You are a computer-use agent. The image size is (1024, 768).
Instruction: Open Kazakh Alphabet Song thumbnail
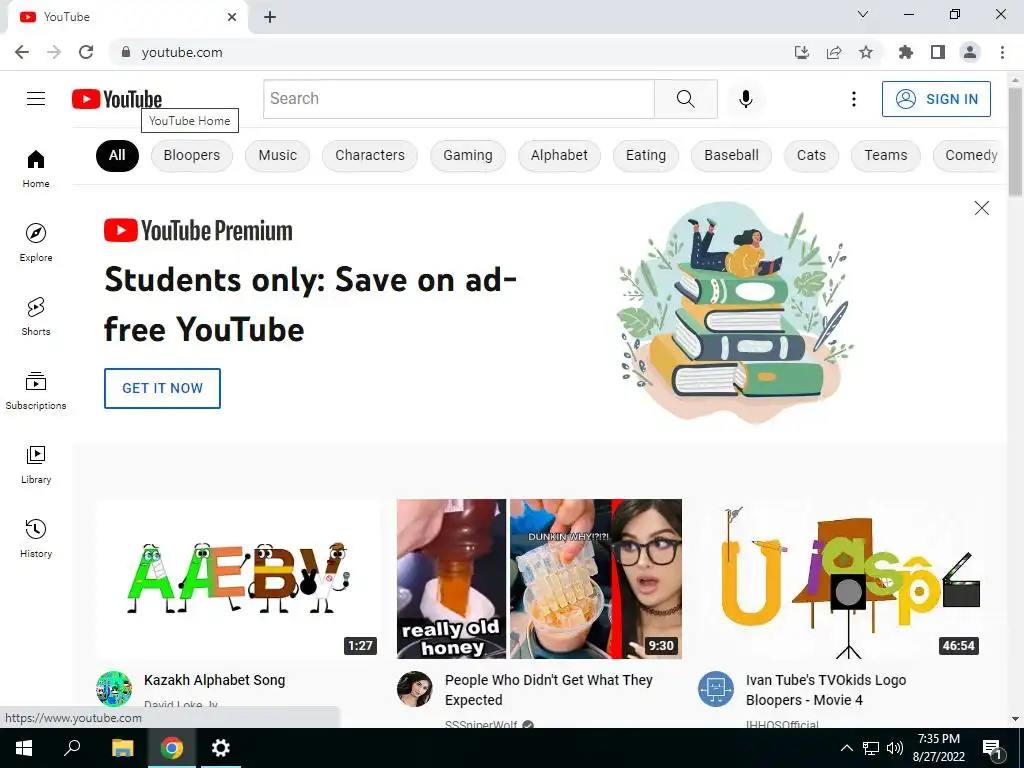pos(238,579)
